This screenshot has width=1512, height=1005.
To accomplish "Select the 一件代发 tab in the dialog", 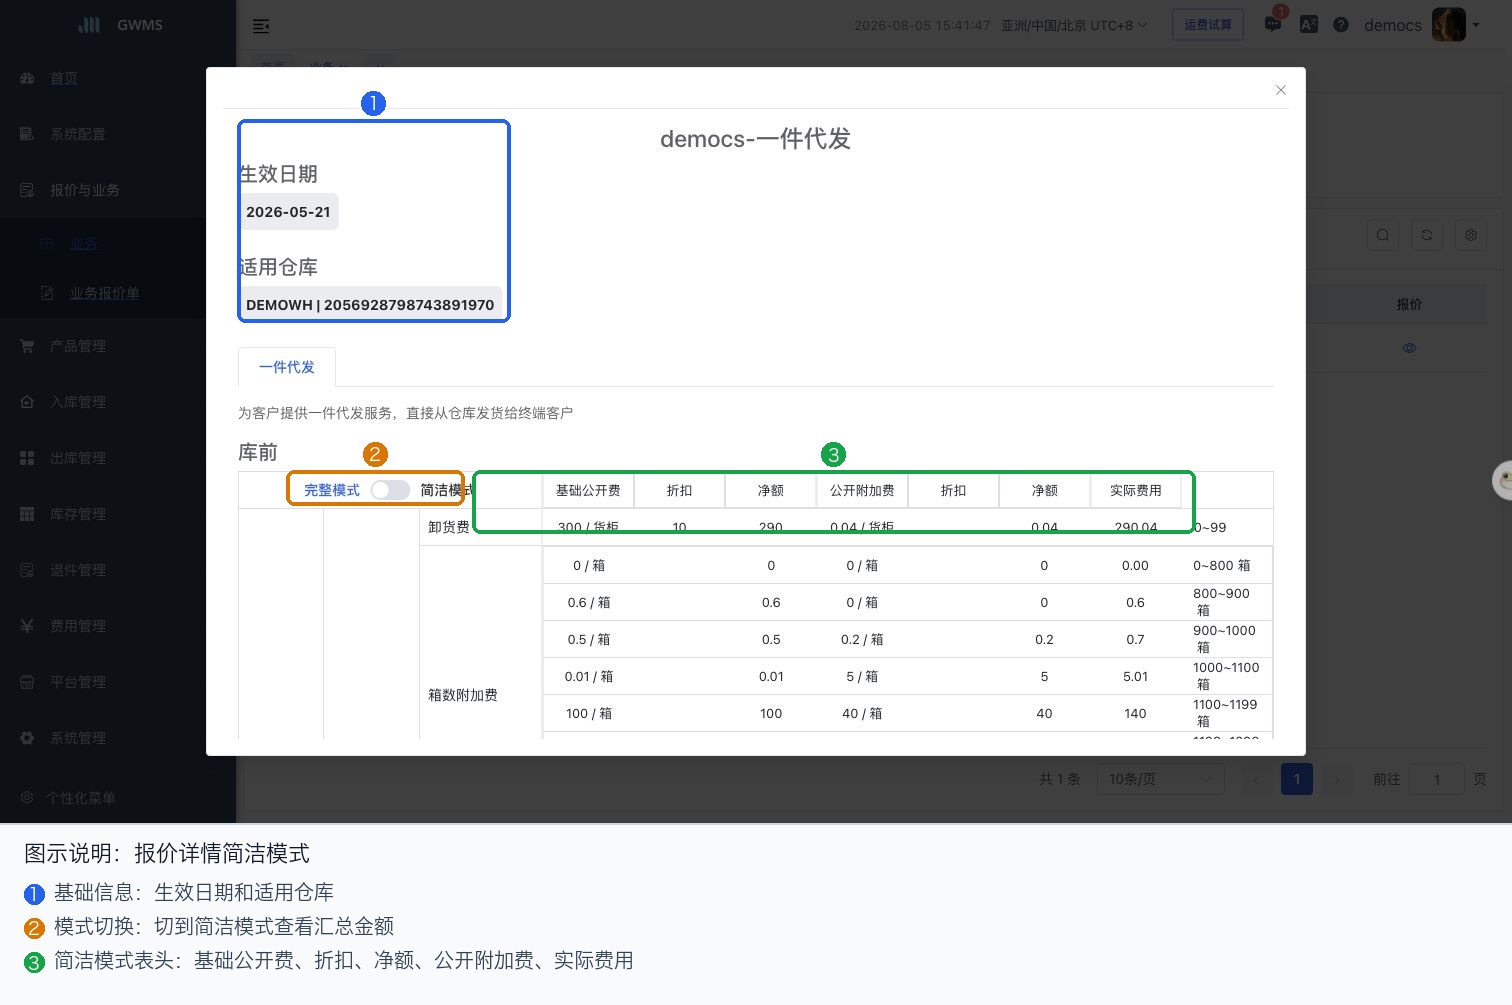I will 287,367.
